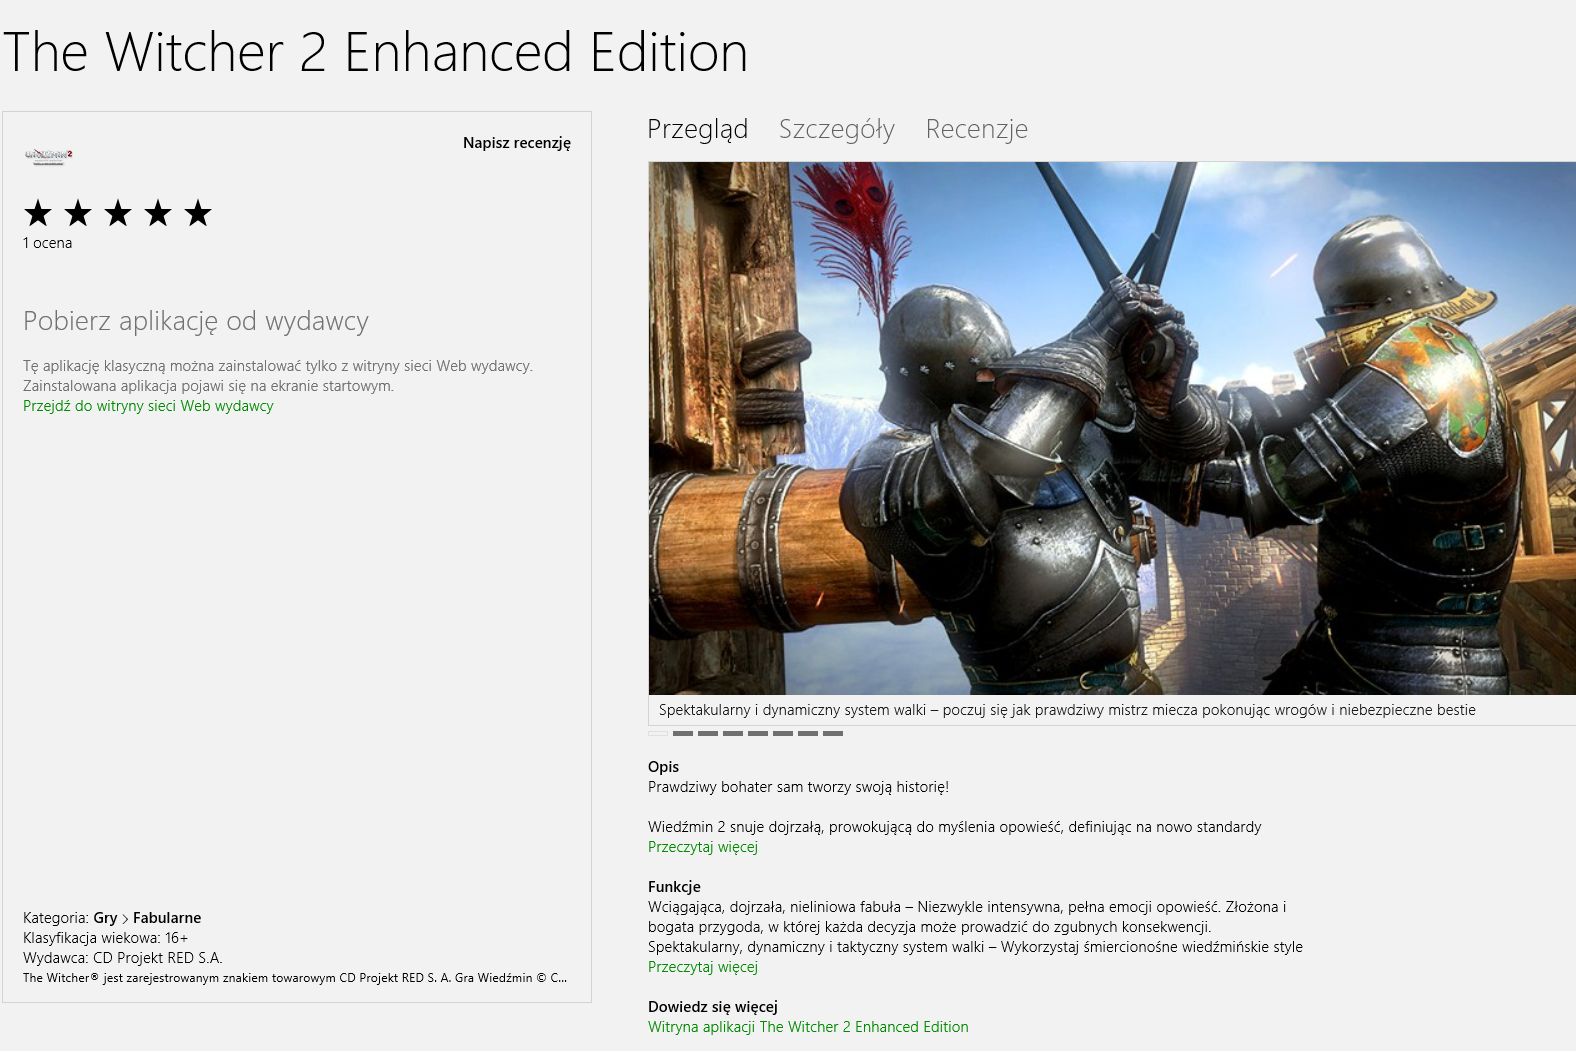This screenshot has width=1576, height=1052.
Task: Switch to the Szczegóły tab
Action: pyautogui.click(x=837, y=129)
